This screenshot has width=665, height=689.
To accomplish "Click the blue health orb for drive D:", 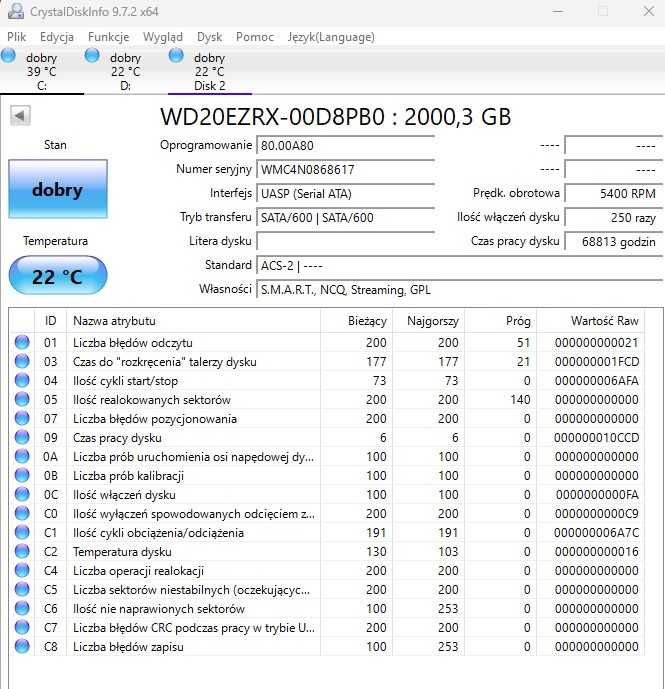I will [x=92, y=56].
